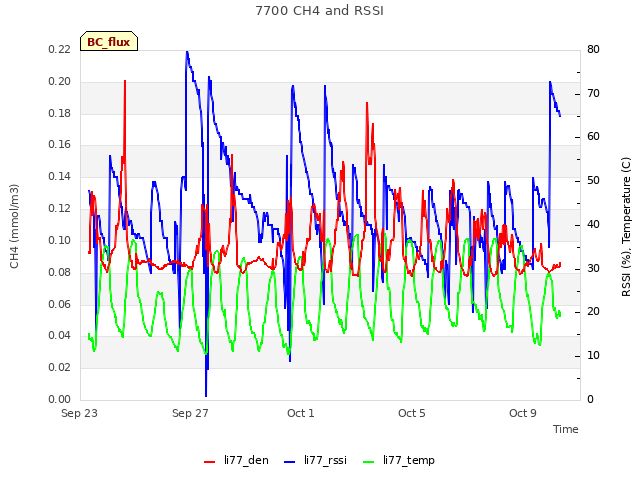The image size is (640, 480).
Task: Click the 0.00 left axis tick label
Action: pyautogui.click(x=60, y=399)
